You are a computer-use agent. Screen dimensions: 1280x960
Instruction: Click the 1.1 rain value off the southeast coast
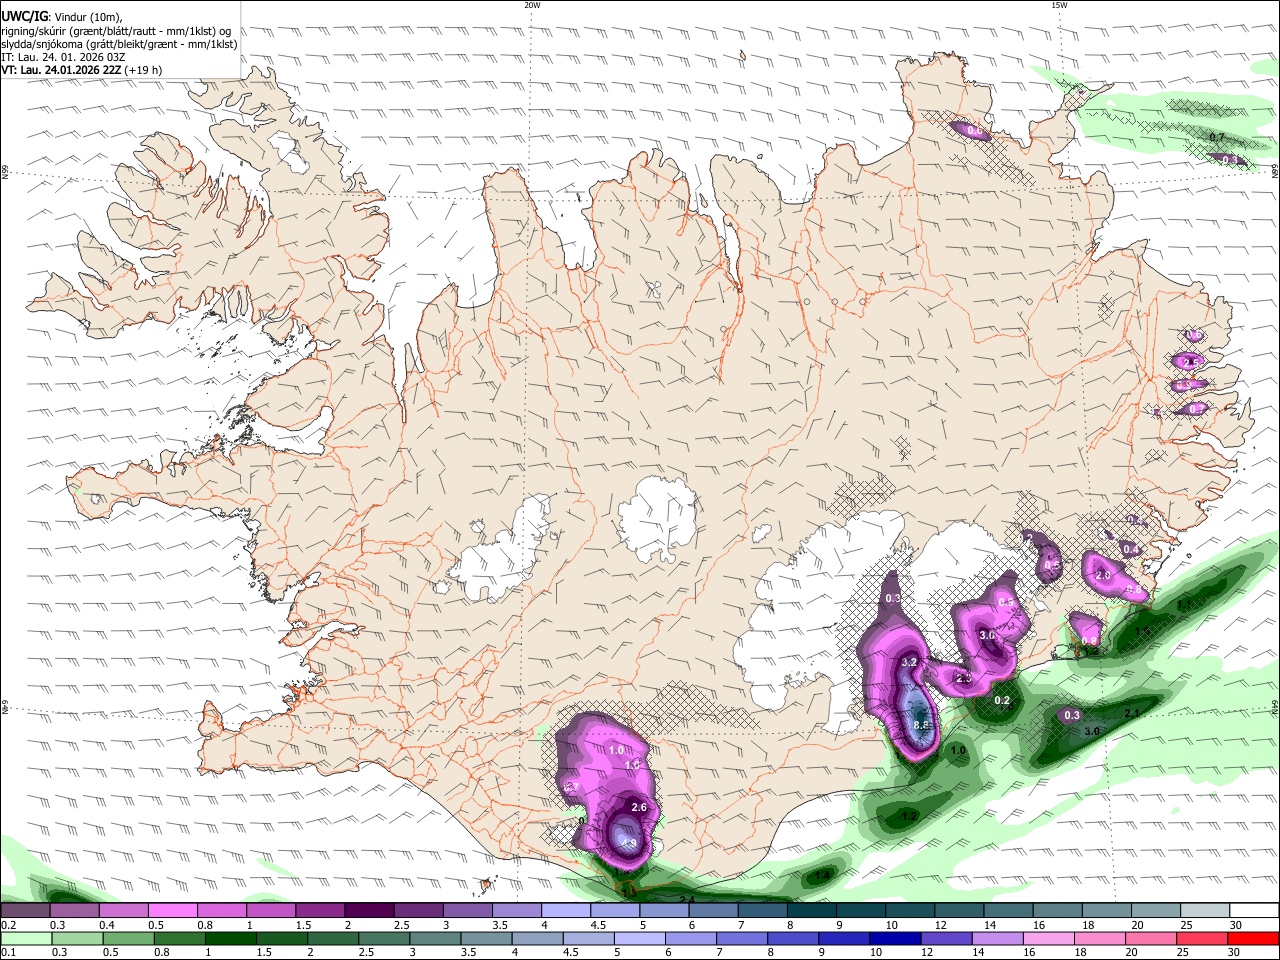pyautogui.click(x=1184, y=604)
